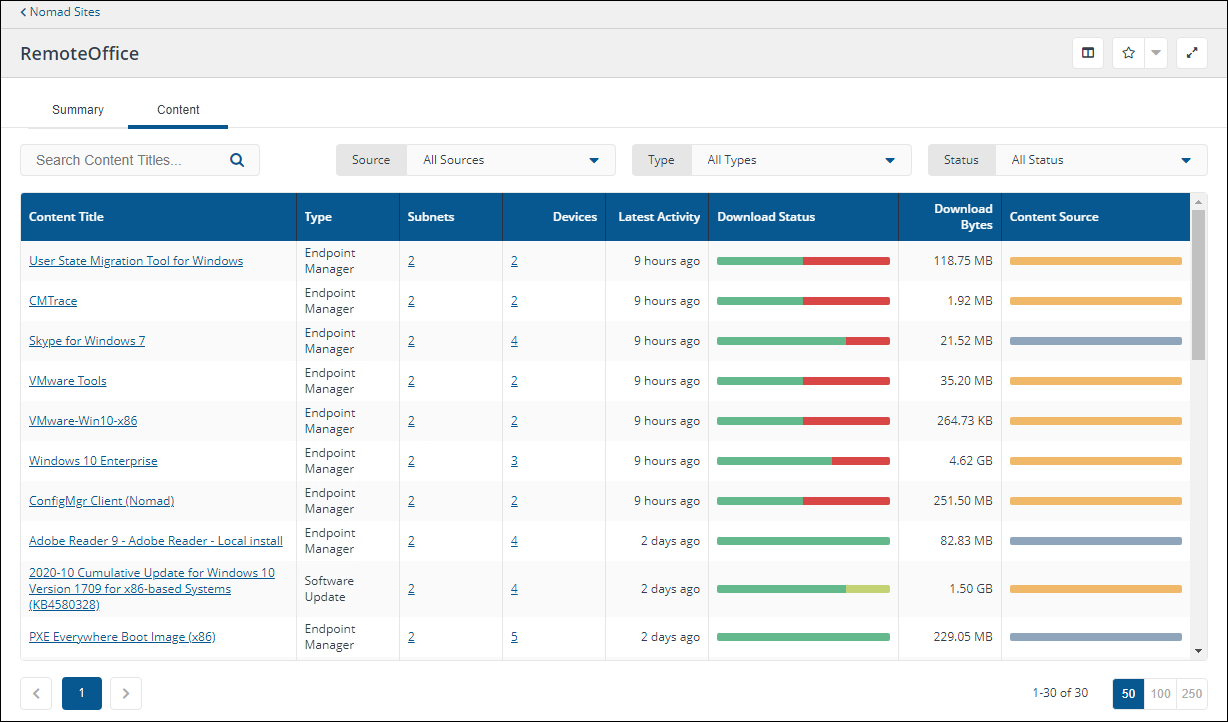1228x722 pixels.
Task: Click Skype for Windows 7 download status bar
Action: pyautogui.click(x=803, y=341)
